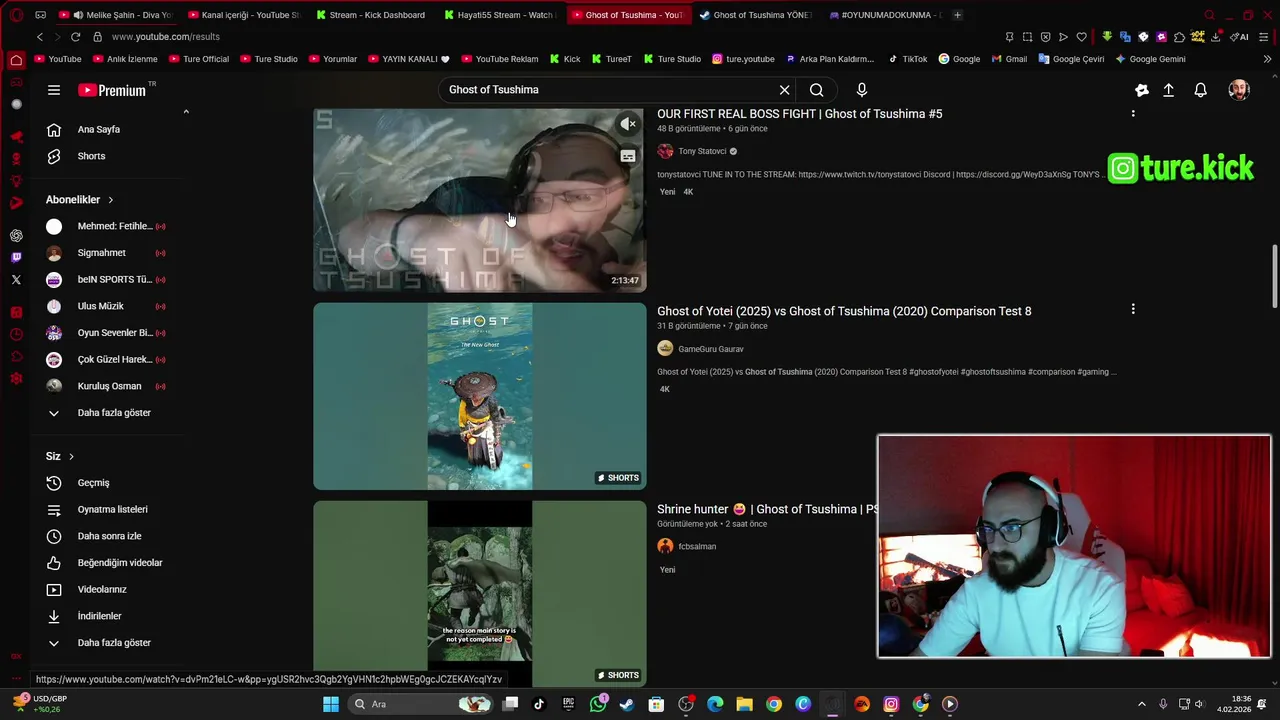Screen dimensions: 1280x720
Task: Open GameGuru Gaurav channel avatar
Action: coord(665,349)
